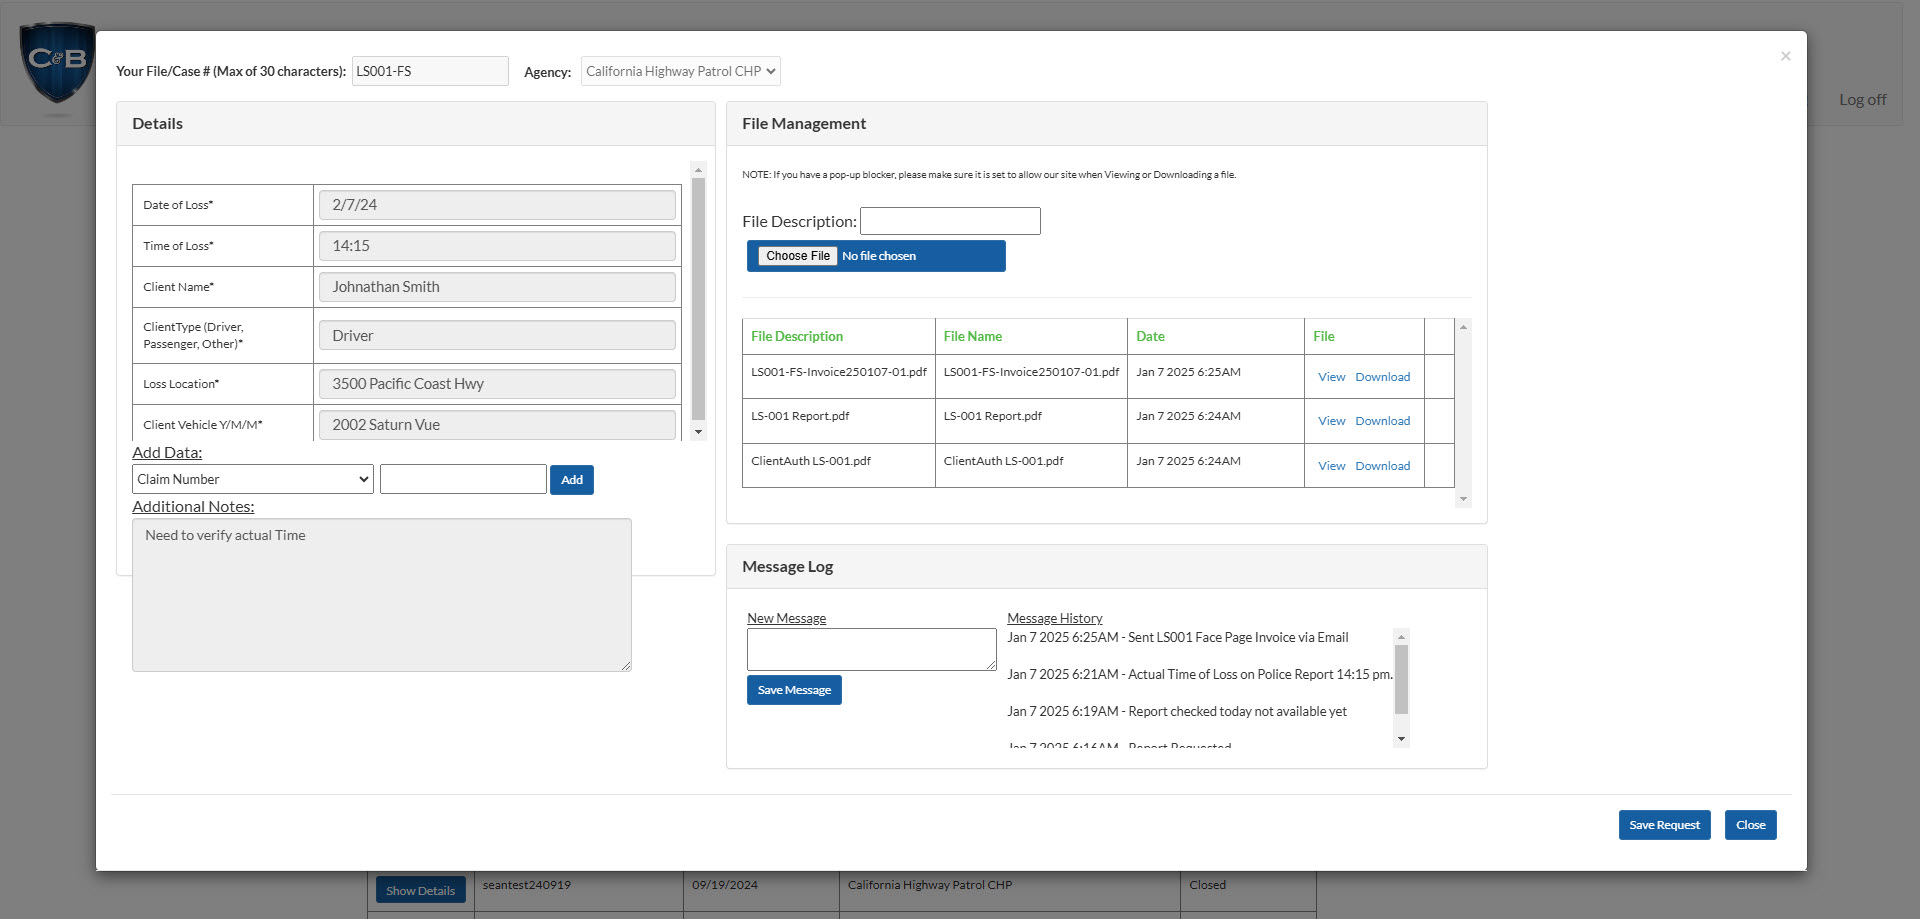Download LS-001 Report.pdf
The image size is (1920, 919).
tap(1383, 421)
